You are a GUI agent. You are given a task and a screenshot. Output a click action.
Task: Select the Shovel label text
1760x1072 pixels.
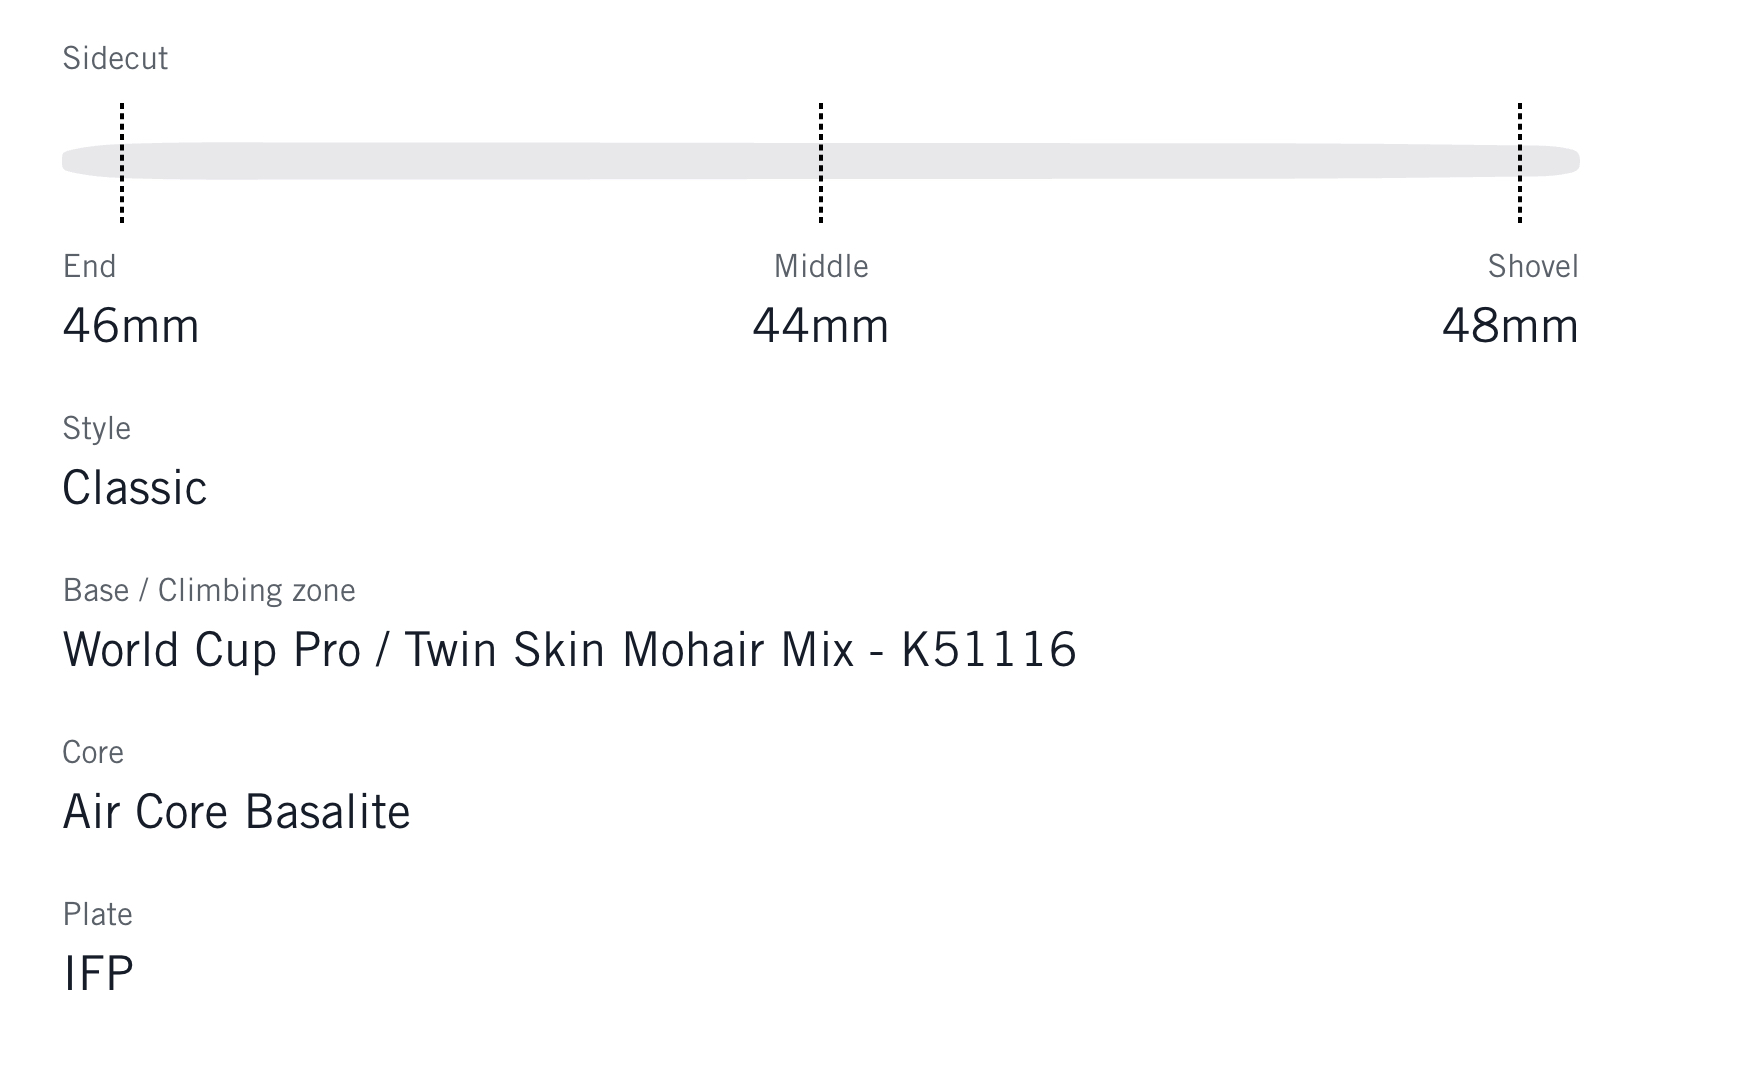pyautogui.click(x=1533, y=267)
